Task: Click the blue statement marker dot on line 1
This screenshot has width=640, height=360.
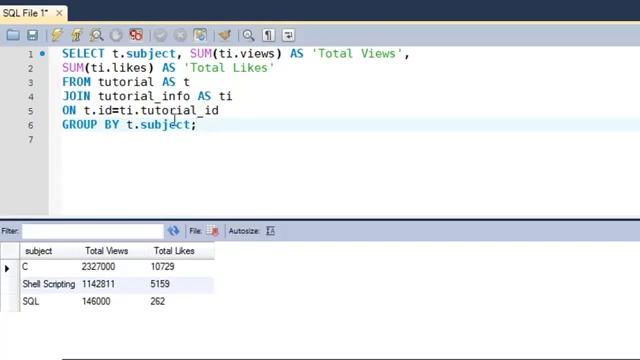Action: [42, 53]
